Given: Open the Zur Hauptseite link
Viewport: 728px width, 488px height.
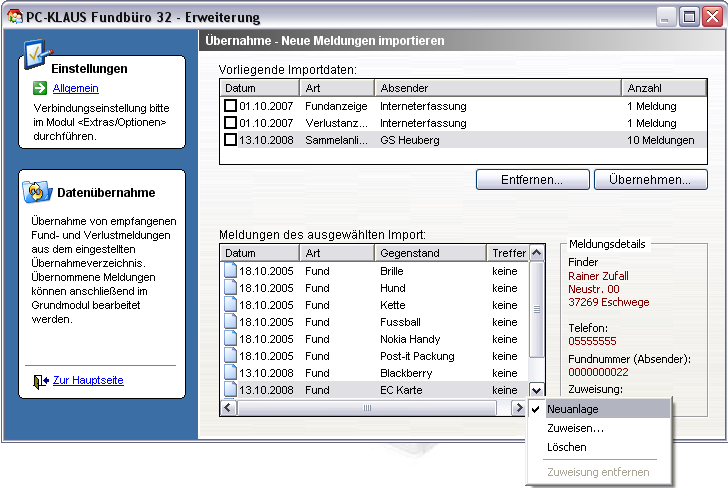Looking at the screenshot, I should pos(88,381).
